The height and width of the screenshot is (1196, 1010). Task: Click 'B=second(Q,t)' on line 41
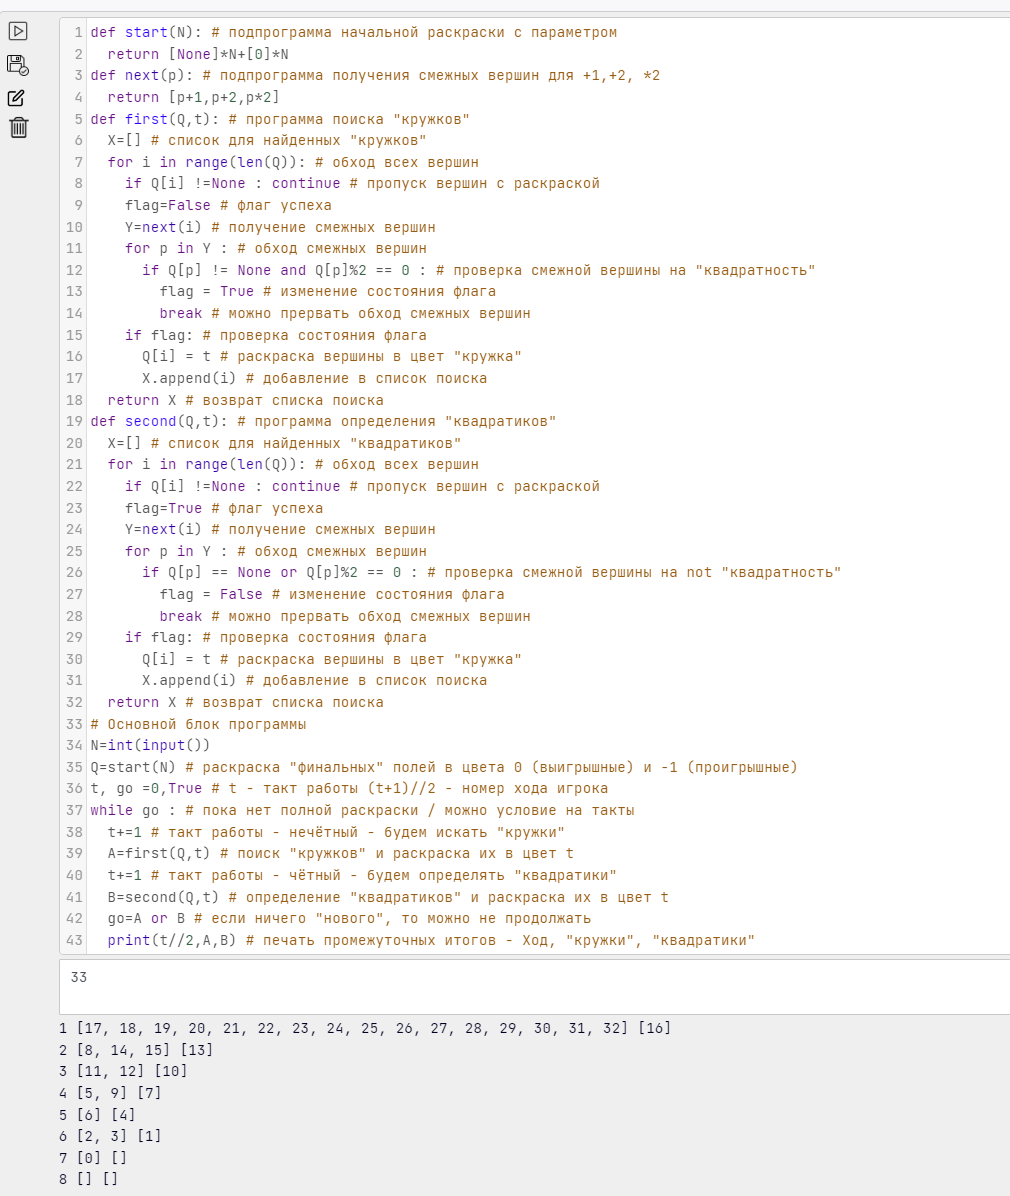[x=163, y=897]
